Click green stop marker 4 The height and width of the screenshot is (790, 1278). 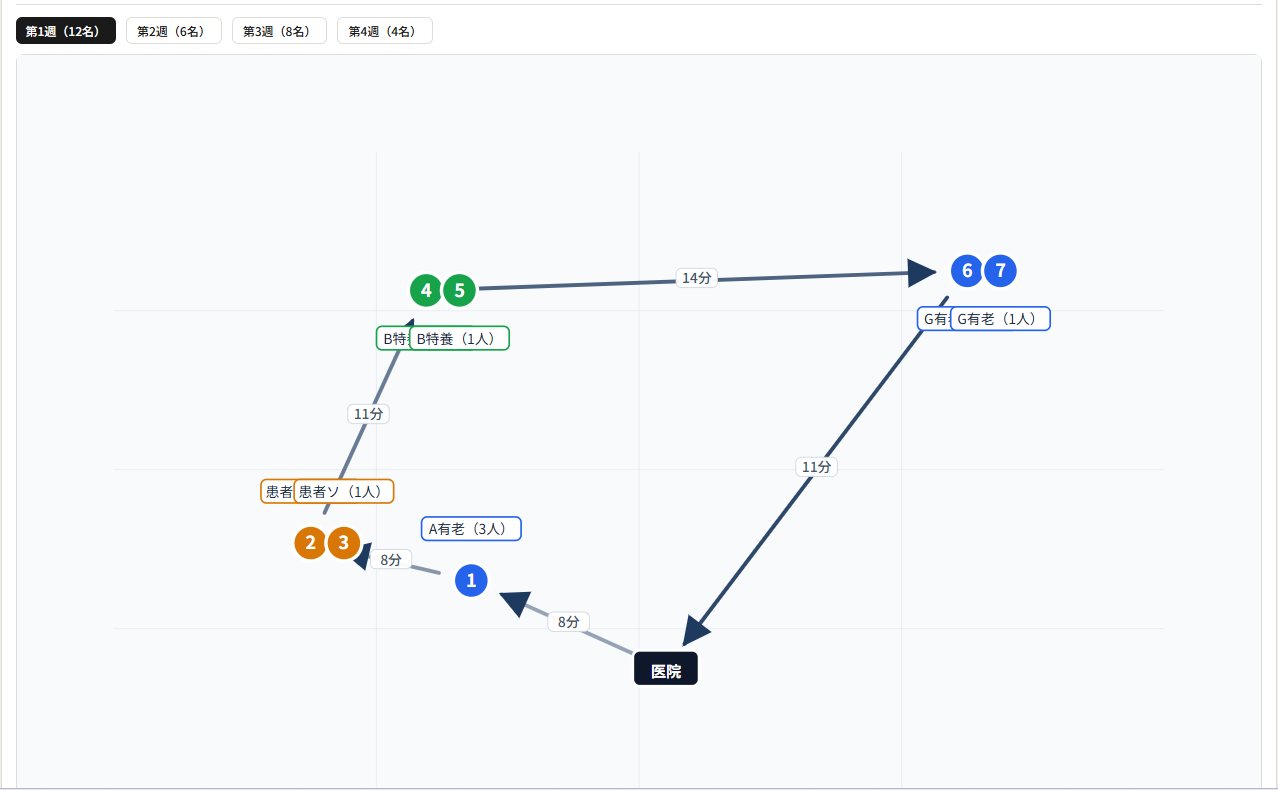[x=426, y=290]
